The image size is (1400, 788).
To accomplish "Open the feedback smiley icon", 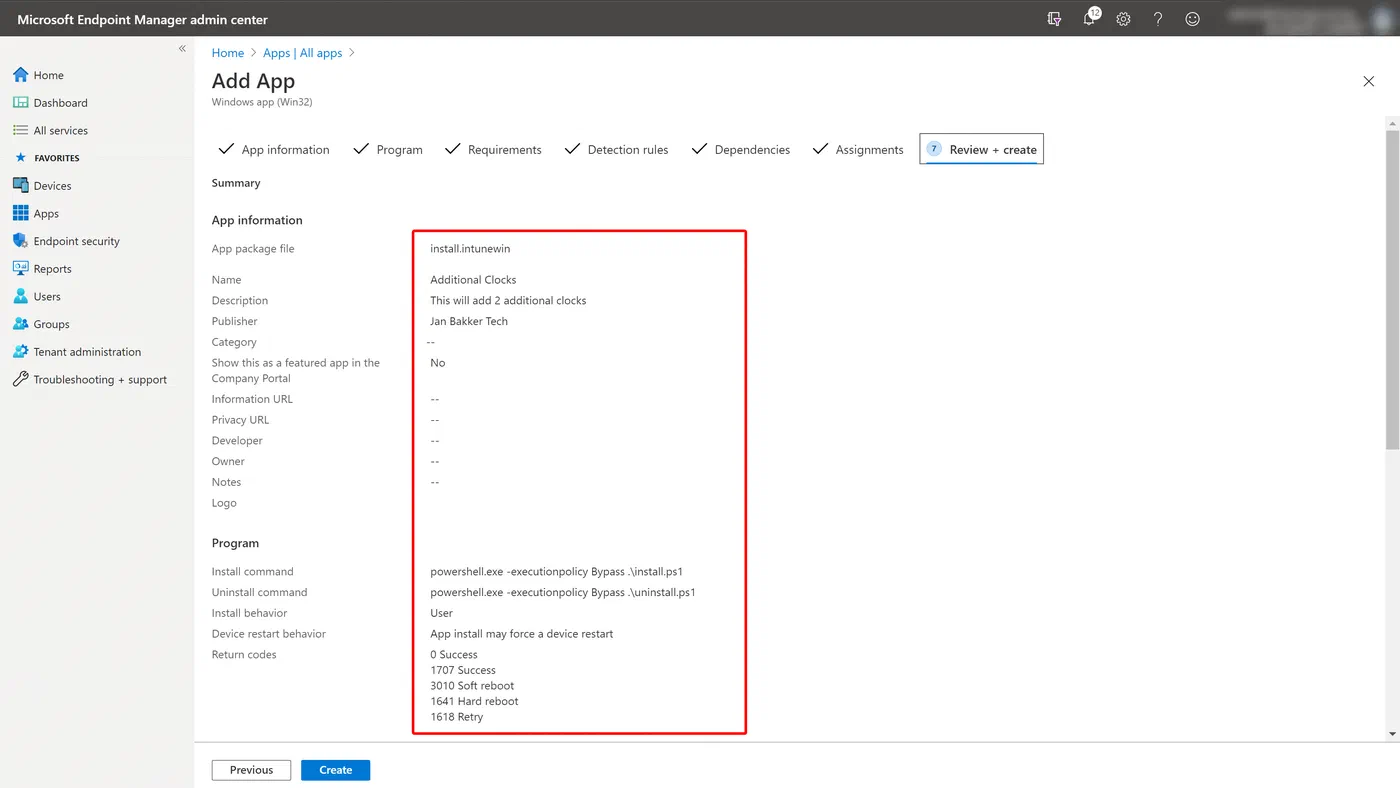I will pyautogui.click(x=1192, y=19).
